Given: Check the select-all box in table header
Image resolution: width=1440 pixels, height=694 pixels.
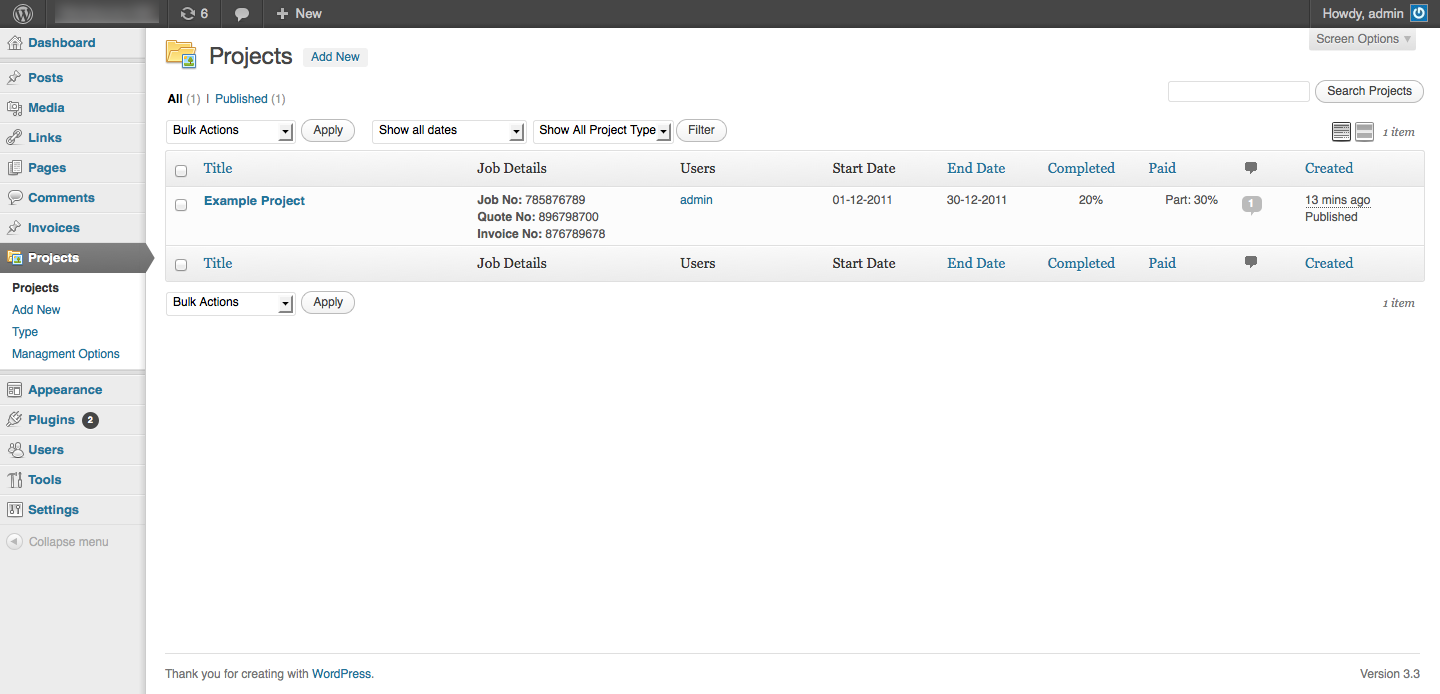Looking at the screenshot, I should pos(181,171).
